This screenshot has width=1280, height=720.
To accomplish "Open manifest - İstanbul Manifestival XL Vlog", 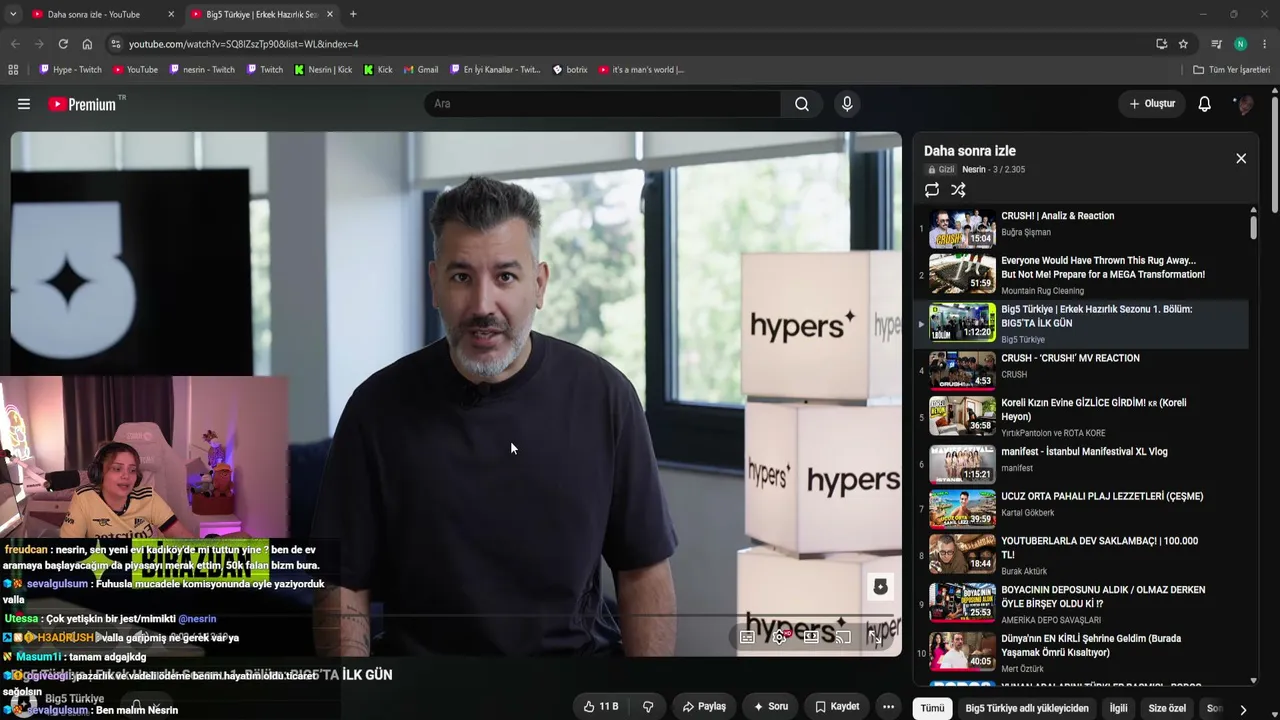I will point(1081,464).
